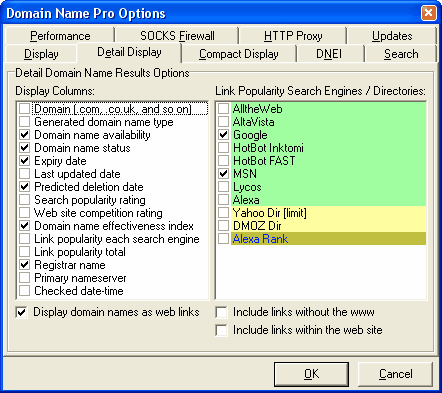Cancel the options dialog
This screenshot has height=393, width=442.
point(395,374)
